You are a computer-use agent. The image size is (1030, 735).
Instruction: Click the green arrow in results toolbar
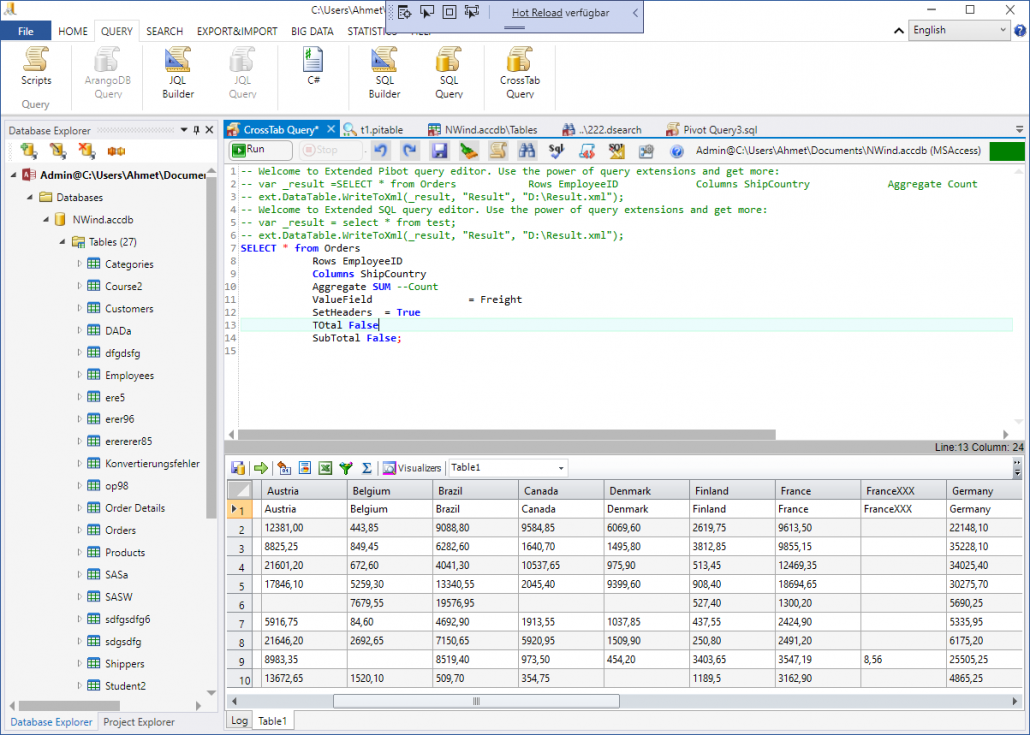click(261, 468)
